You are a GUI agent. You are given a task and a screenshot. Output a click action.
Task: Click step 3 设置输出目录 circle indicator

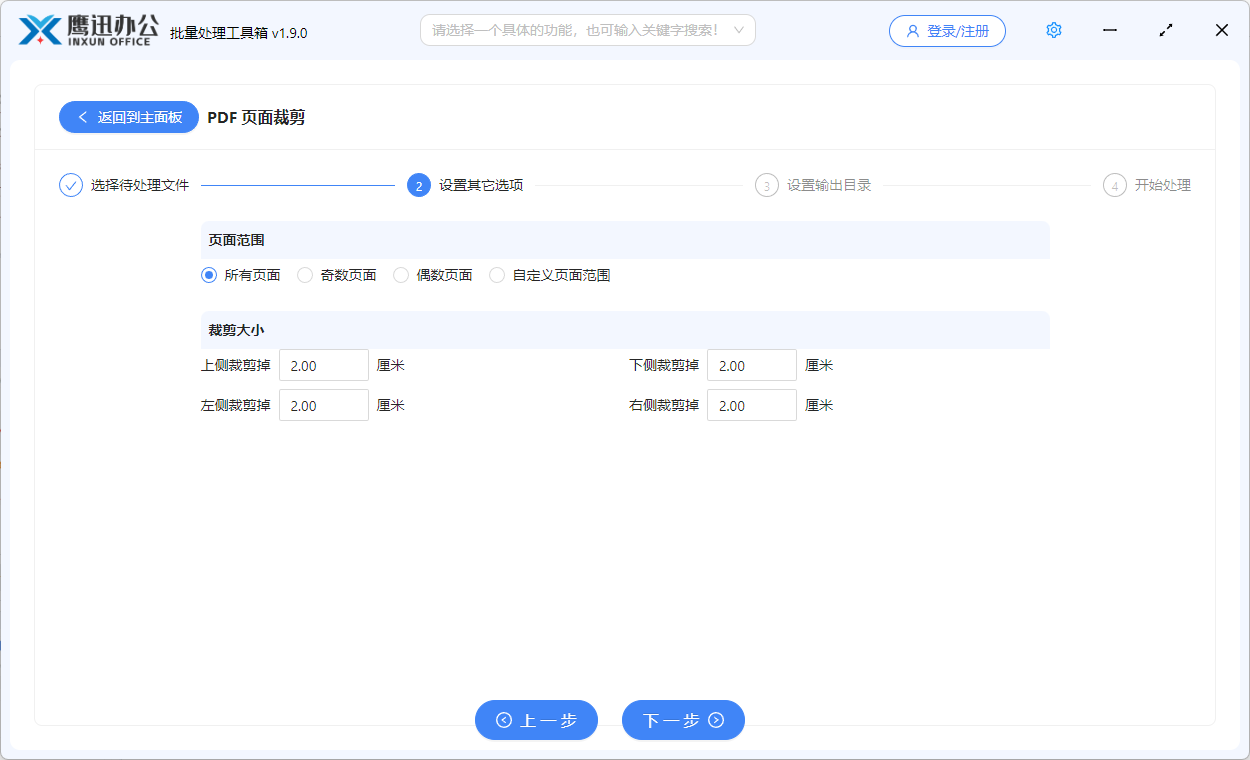[765, 185]
